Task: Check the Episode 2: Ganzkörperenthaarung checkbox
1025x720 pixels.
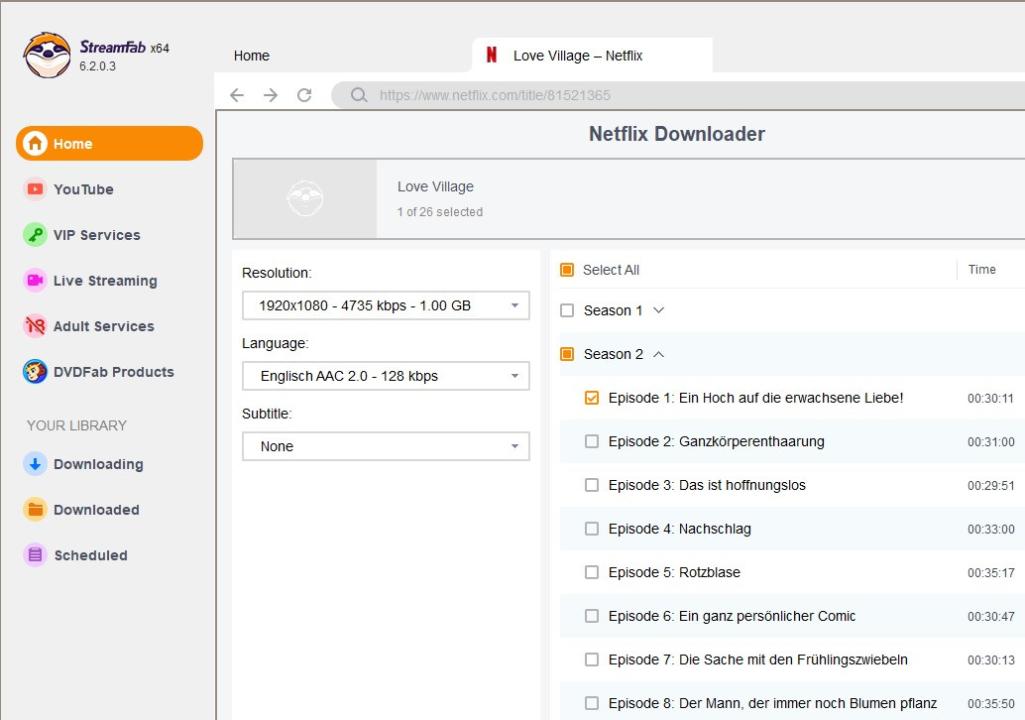Action: (x=592, y=441)
